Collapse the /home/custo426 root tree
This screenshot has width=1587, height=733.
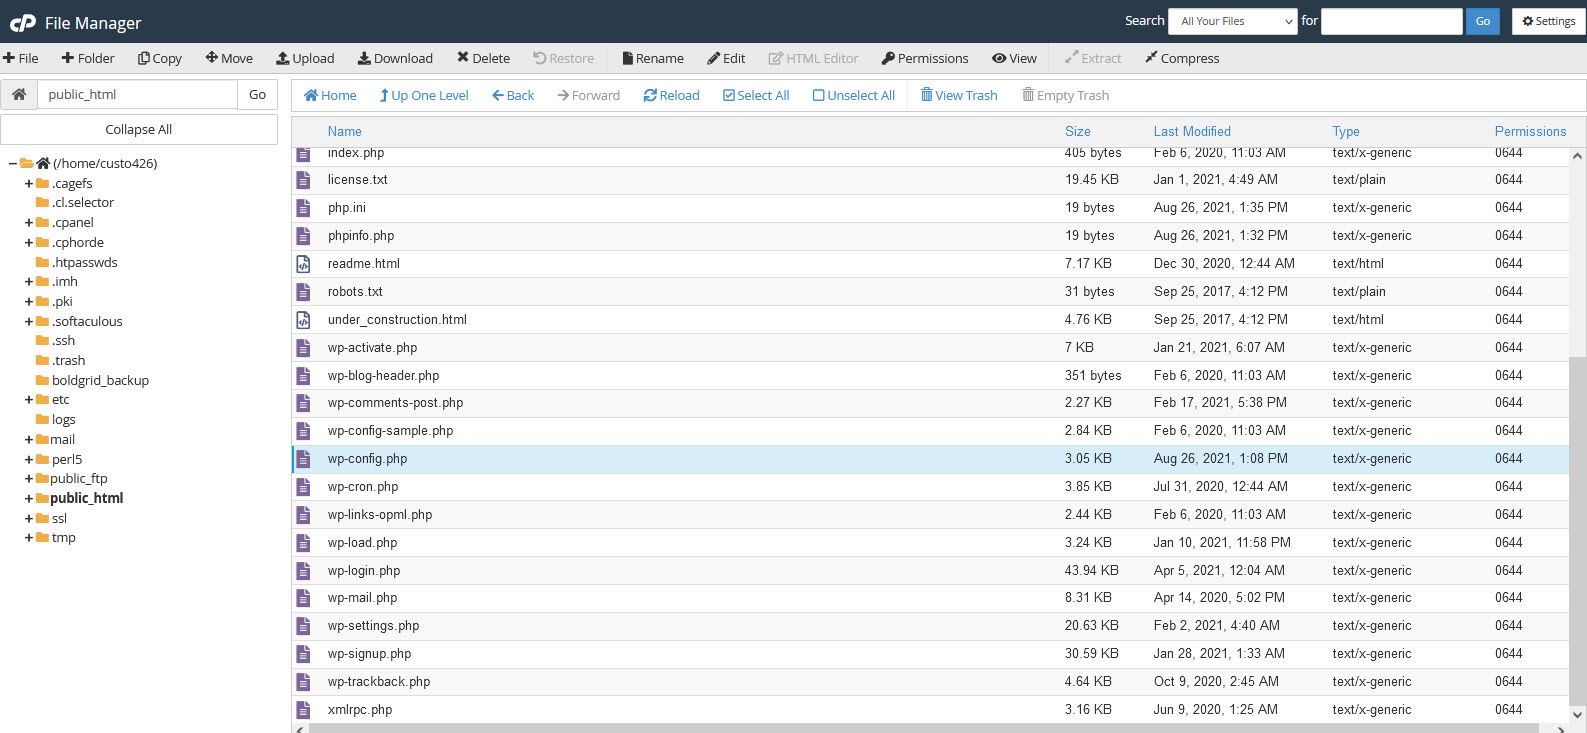pyautogui.click(x=13, y=163)
